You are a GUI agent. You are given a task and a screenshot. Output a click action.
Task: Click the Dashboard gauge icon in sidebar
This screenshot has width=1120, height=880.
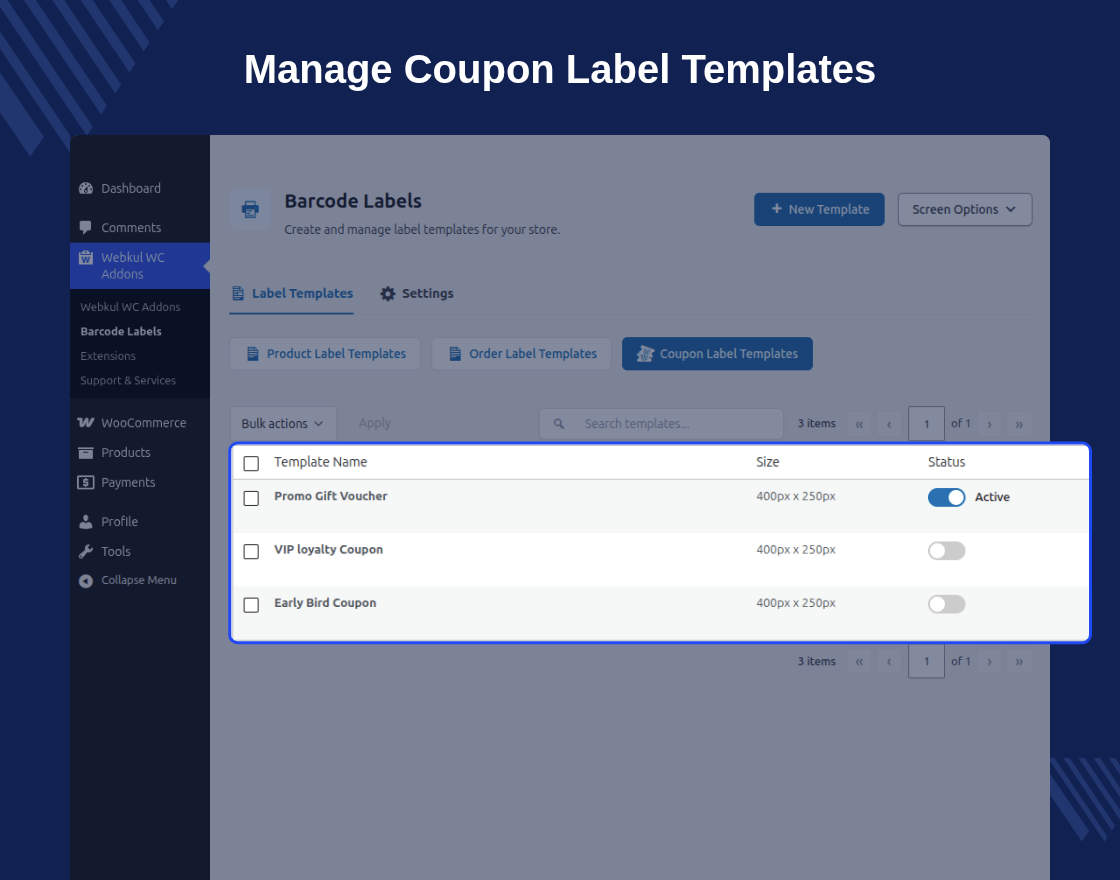point(86,189)
